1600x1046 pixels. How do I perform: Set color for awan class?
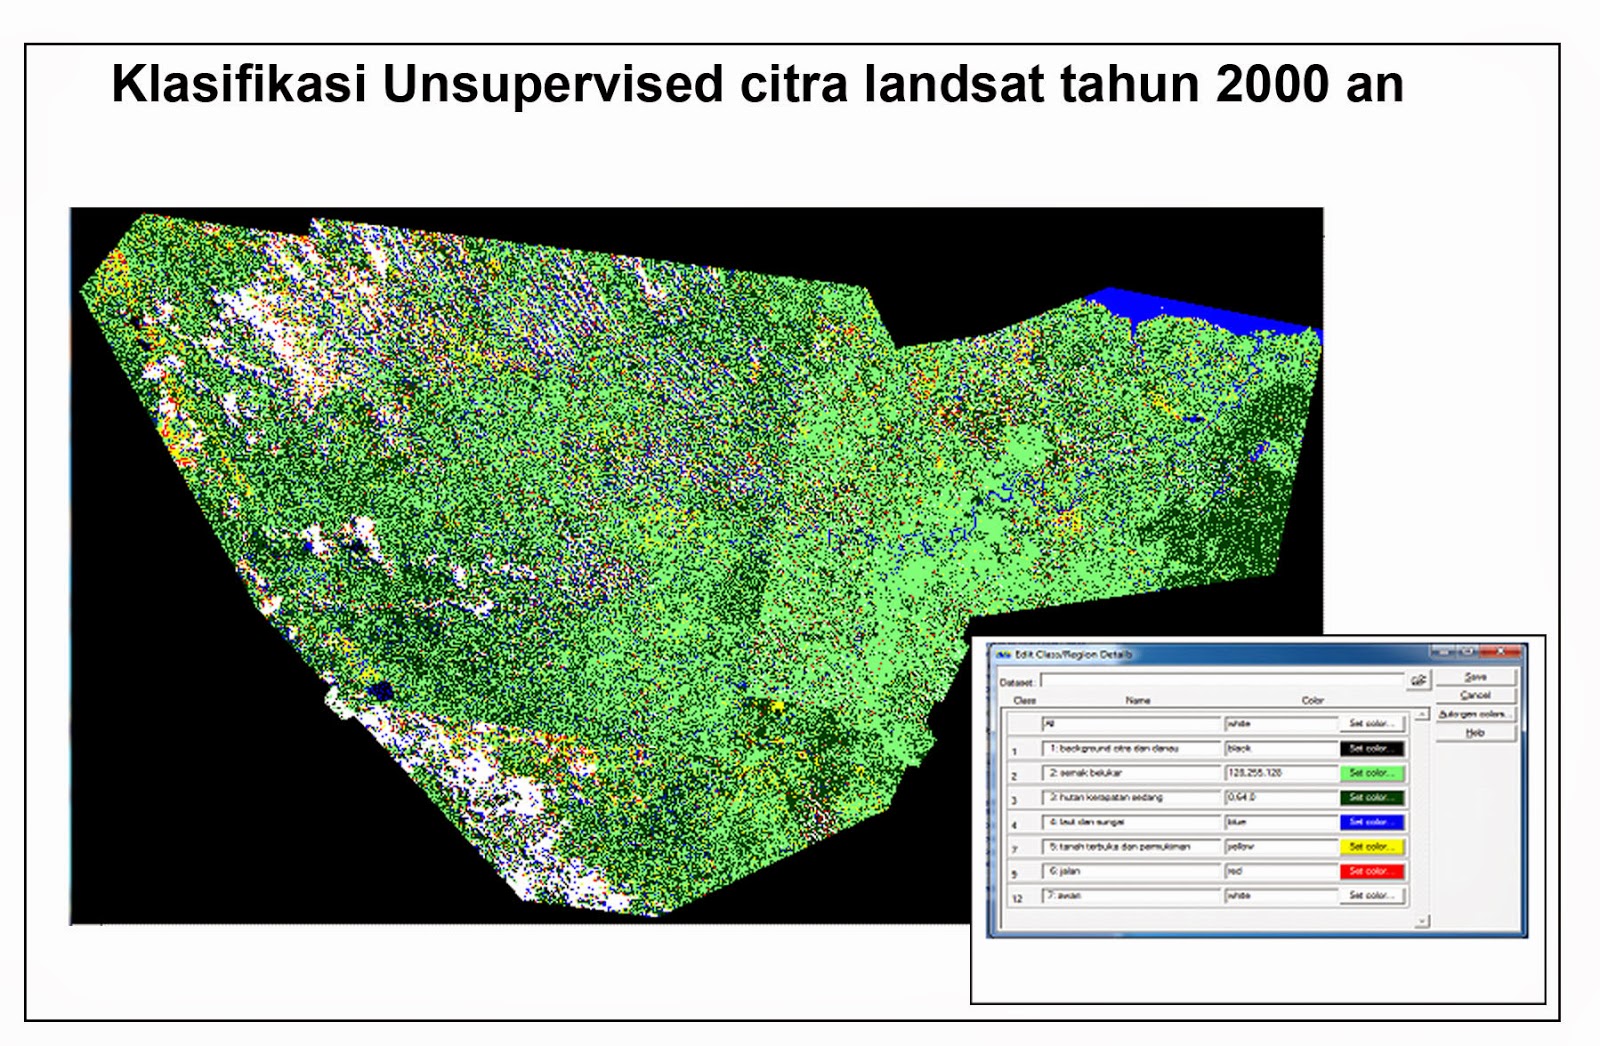1372,895
